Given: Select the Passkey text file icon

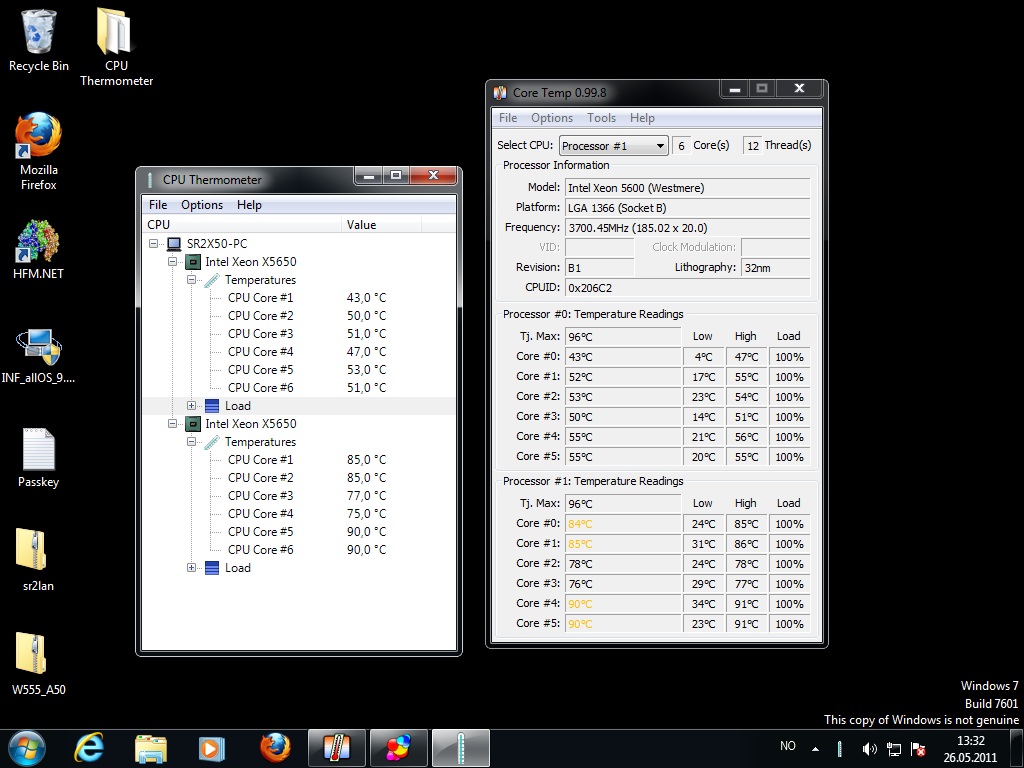Looking at the screenshot, I should (x=39, y=458).
